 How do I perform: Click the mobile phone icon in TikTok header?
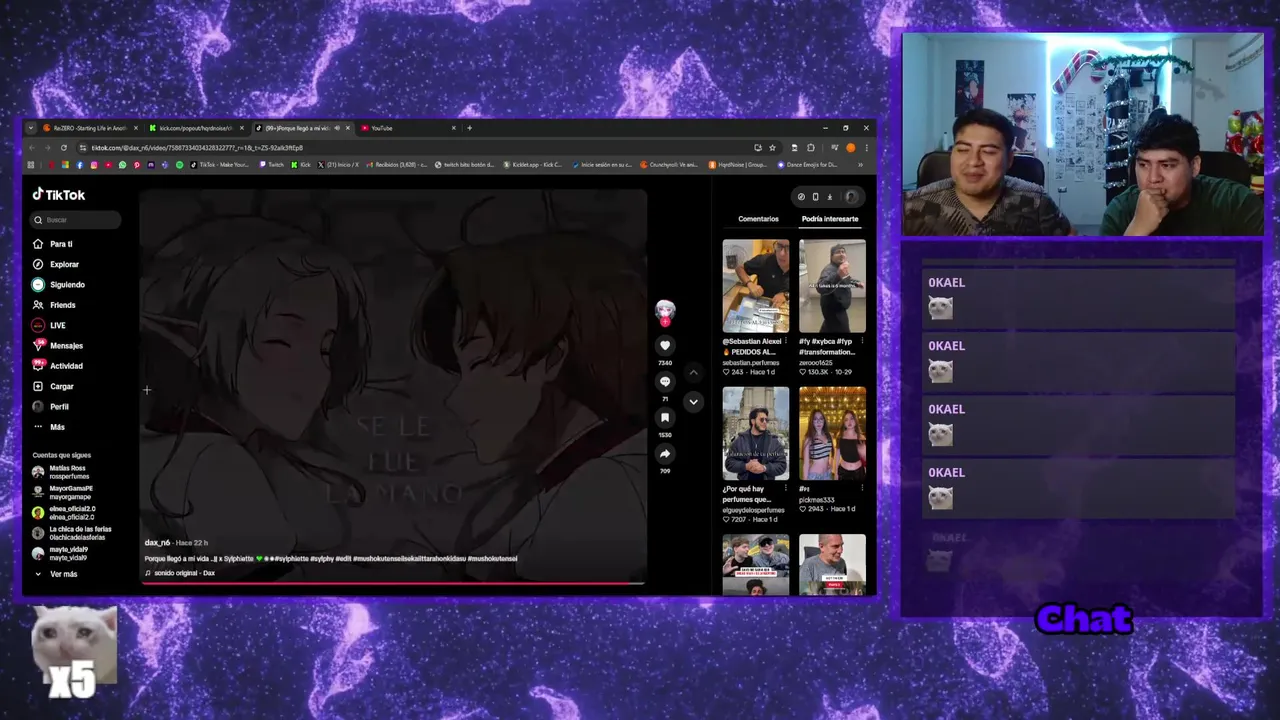[815, 197]
